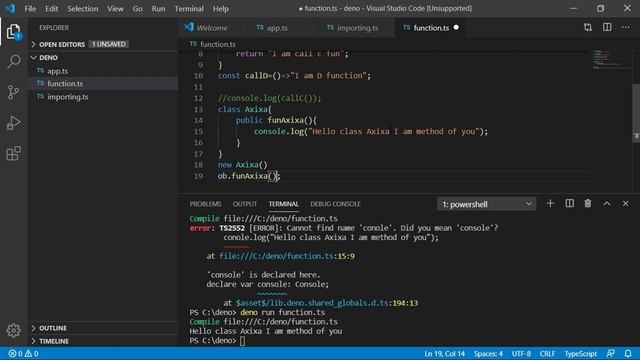Click the VS Code logo in title bar

(x=10, y=8)
